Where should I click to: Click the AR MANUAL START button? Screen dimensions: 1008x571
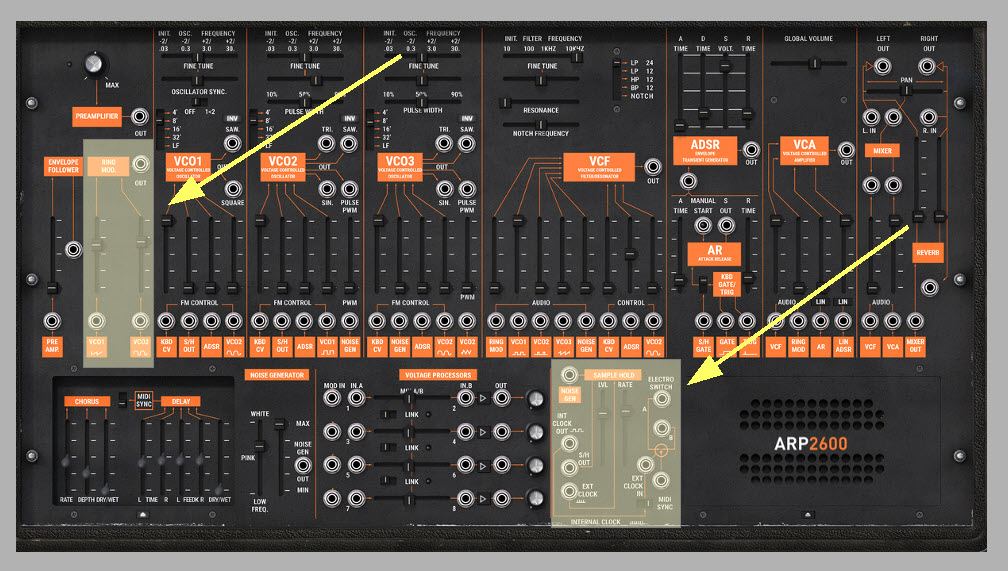click(x=703, y=226)
